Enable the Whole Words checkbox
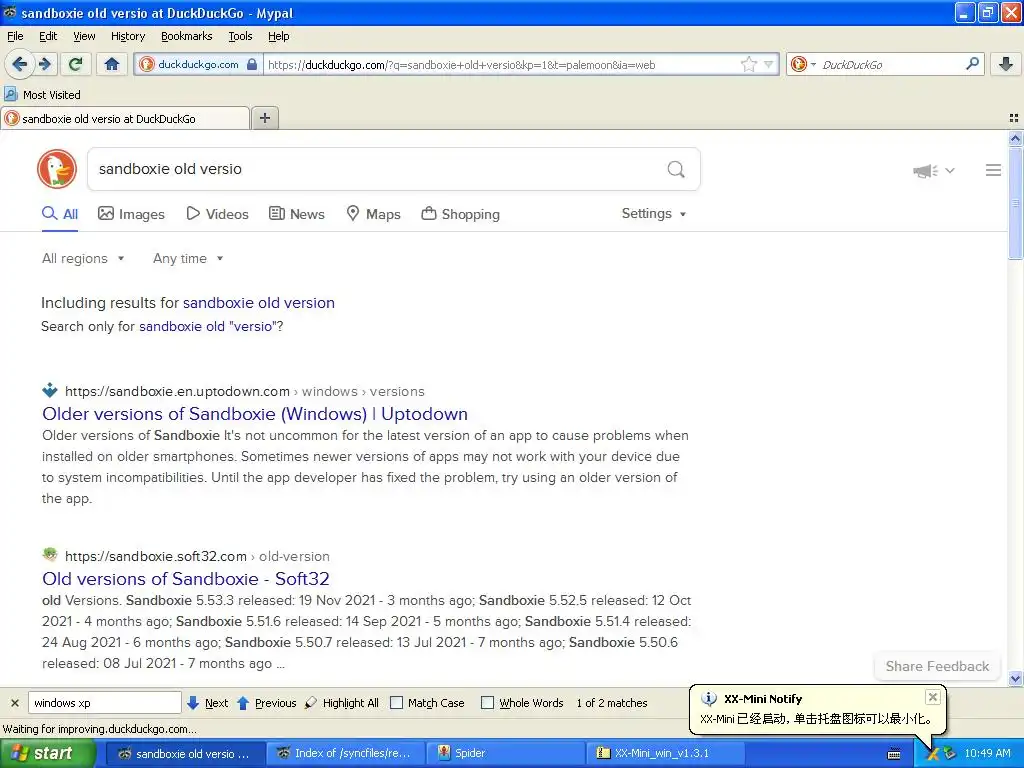 pyautogui.click(x=487, y=703)
